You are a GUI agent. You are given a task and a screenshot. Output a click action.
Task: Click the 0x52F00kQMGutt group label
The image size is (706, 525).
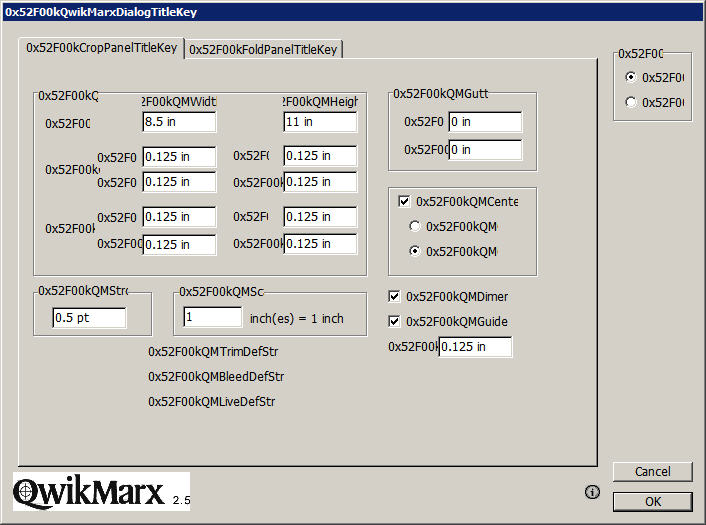pyautogui.click(x=440, y=94)
